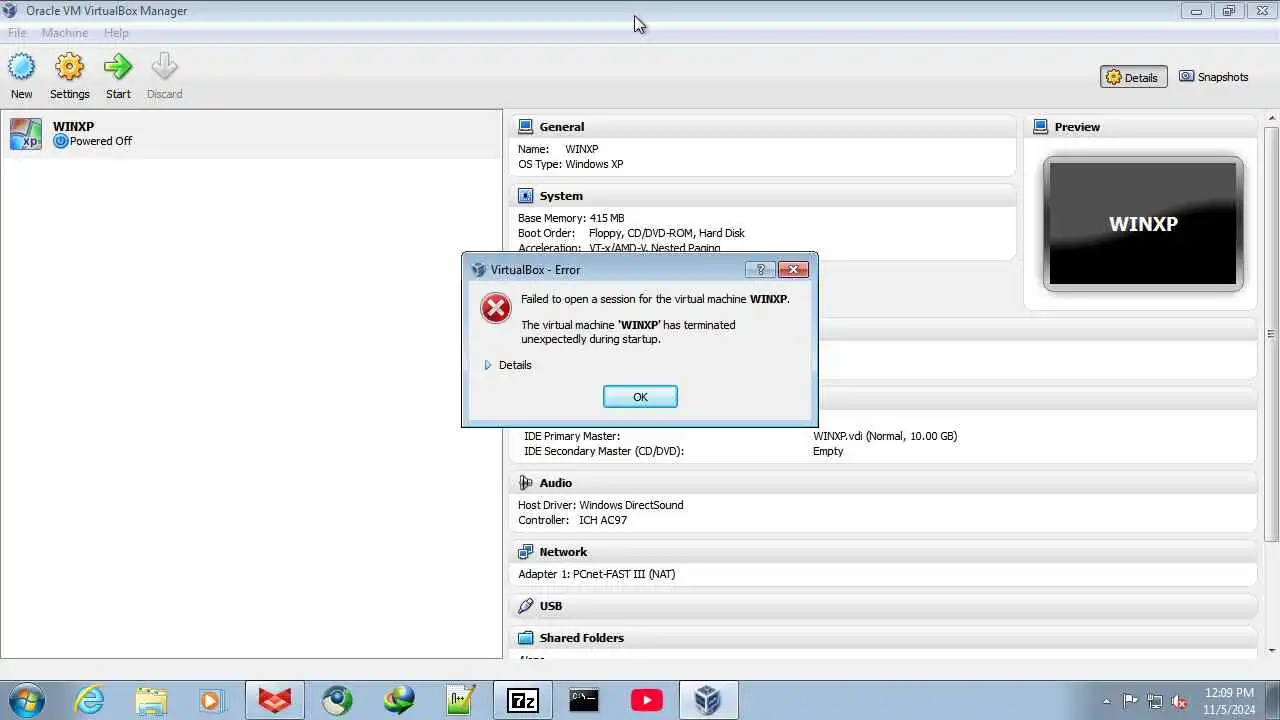
Task: Close the VirtualBox Error dialog
Action: pyautogui.click(x=793, y=270)
